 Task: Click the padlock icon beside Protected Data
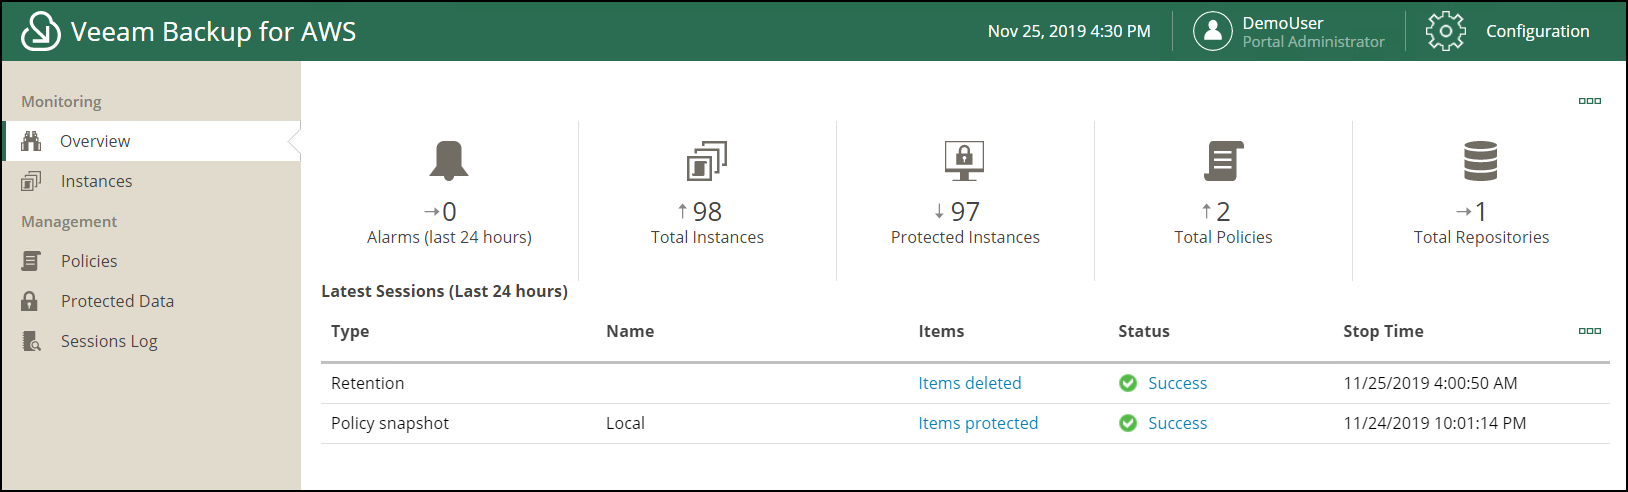pyautogui.click(x=30, y=301)
